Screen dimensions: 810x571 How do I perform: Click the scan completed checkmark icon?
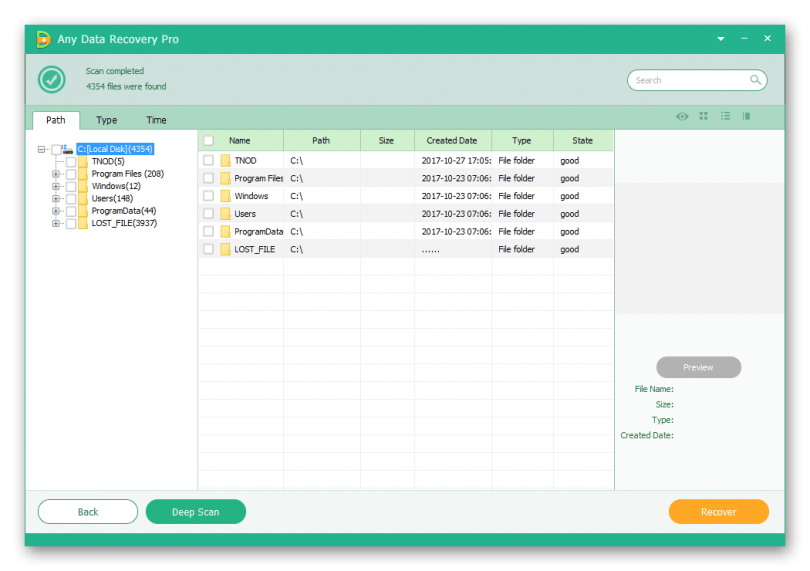52,80
